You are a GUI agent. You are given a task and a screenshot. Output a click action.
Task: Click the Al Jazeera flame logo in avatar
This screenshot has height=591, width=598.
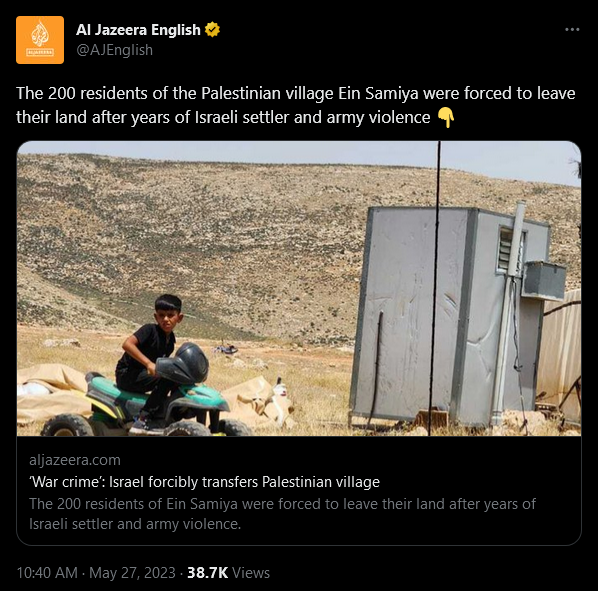[x=40, y=34]
